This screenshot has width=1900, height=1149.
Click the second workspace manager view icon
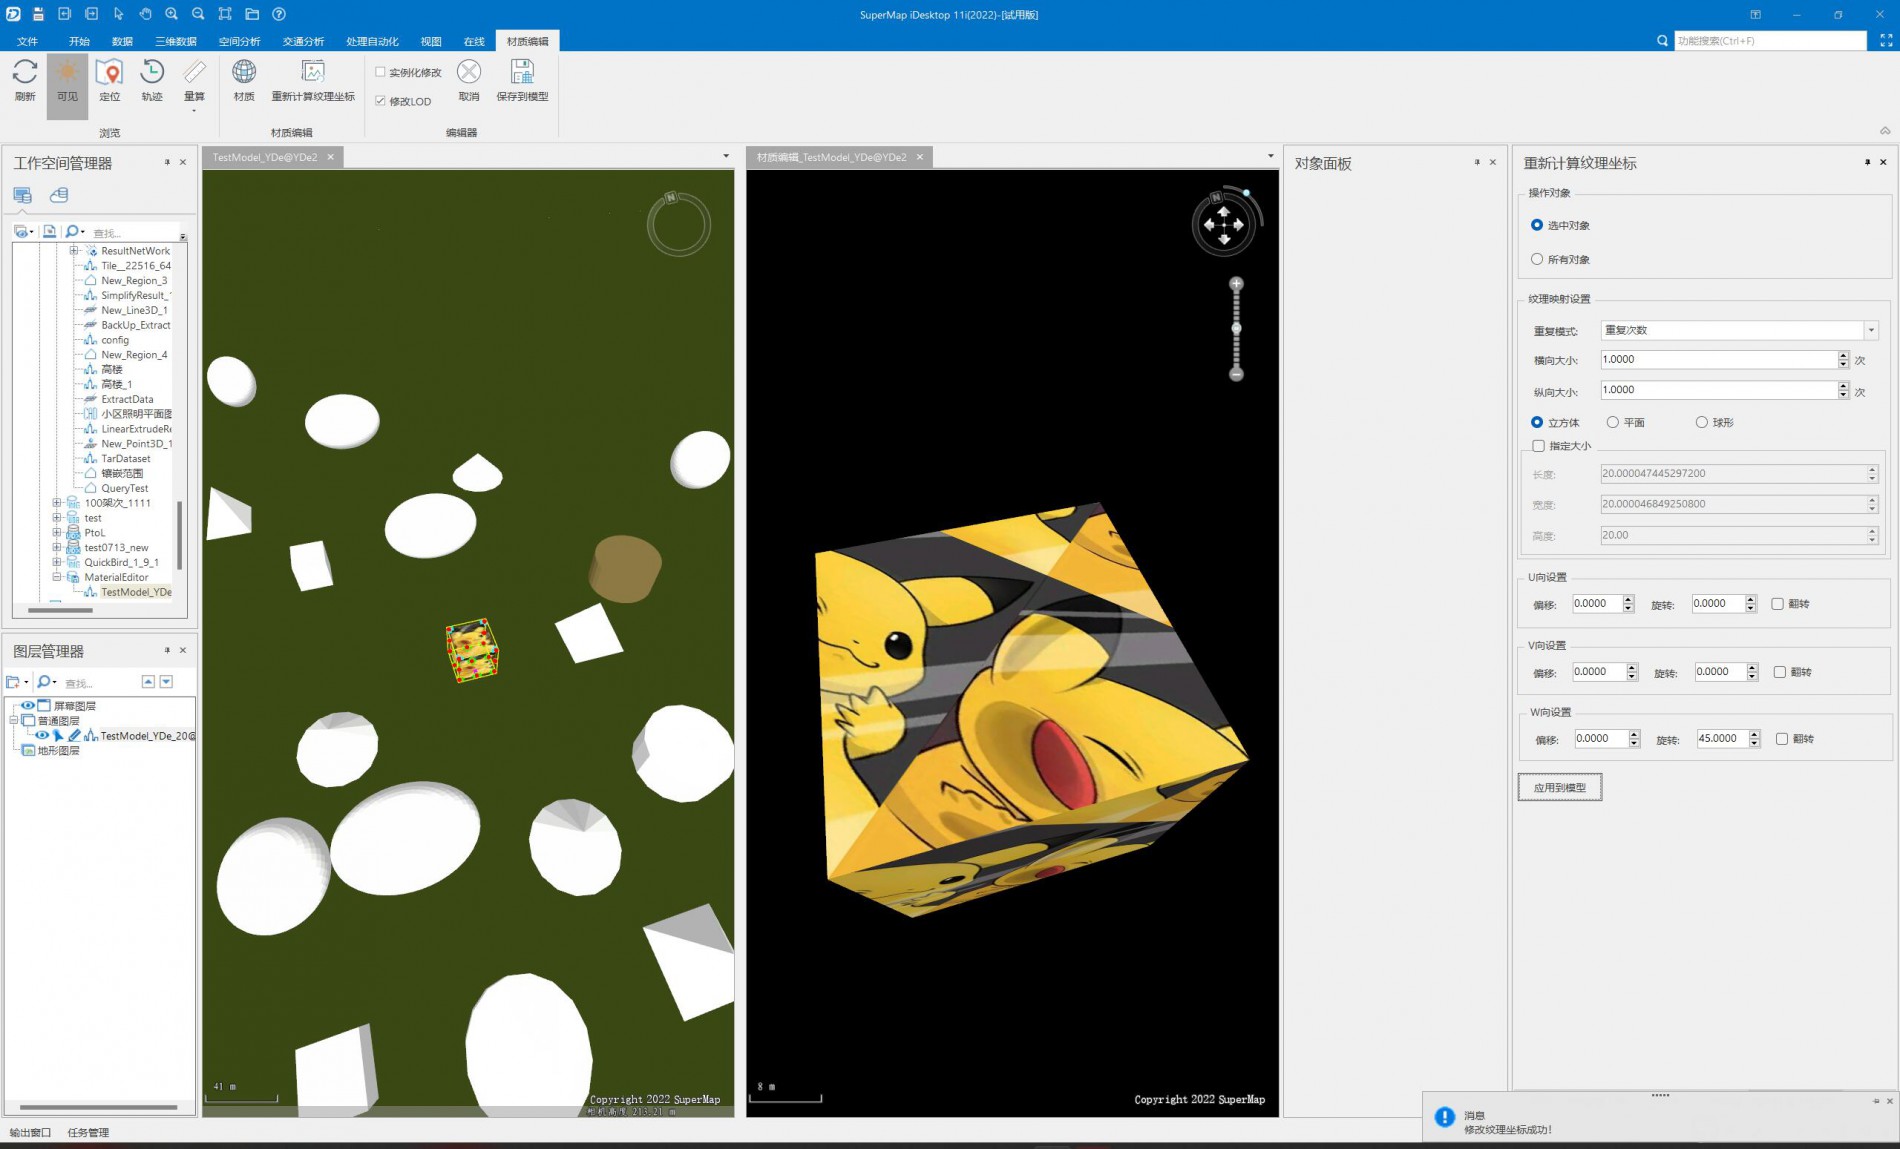pos(59,195)
